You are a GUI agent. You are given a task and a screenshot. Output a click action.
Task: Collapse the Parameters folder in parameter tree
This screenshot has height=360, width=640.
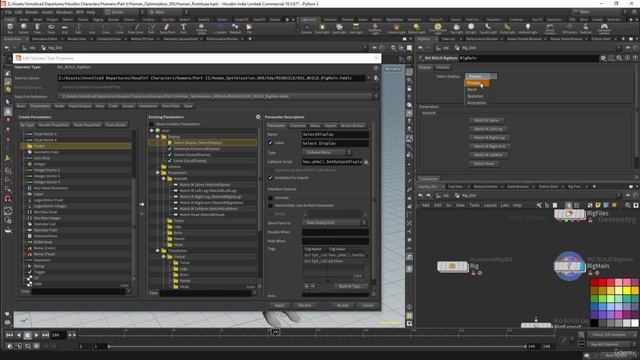point(158,173)
